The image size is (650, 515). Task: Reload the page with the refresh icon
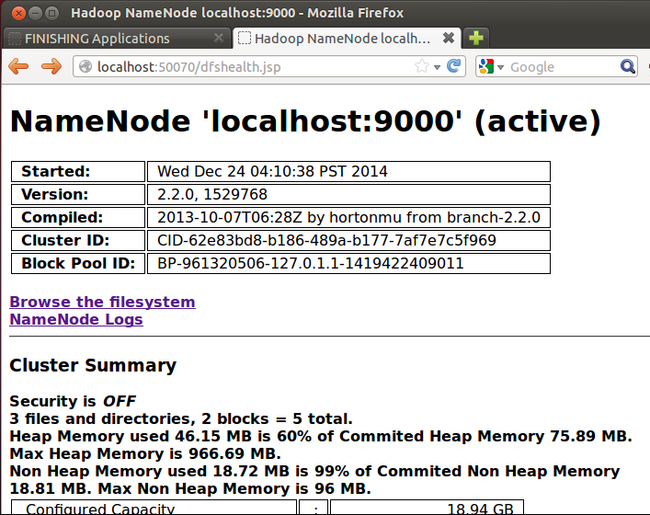pos(454,66)
